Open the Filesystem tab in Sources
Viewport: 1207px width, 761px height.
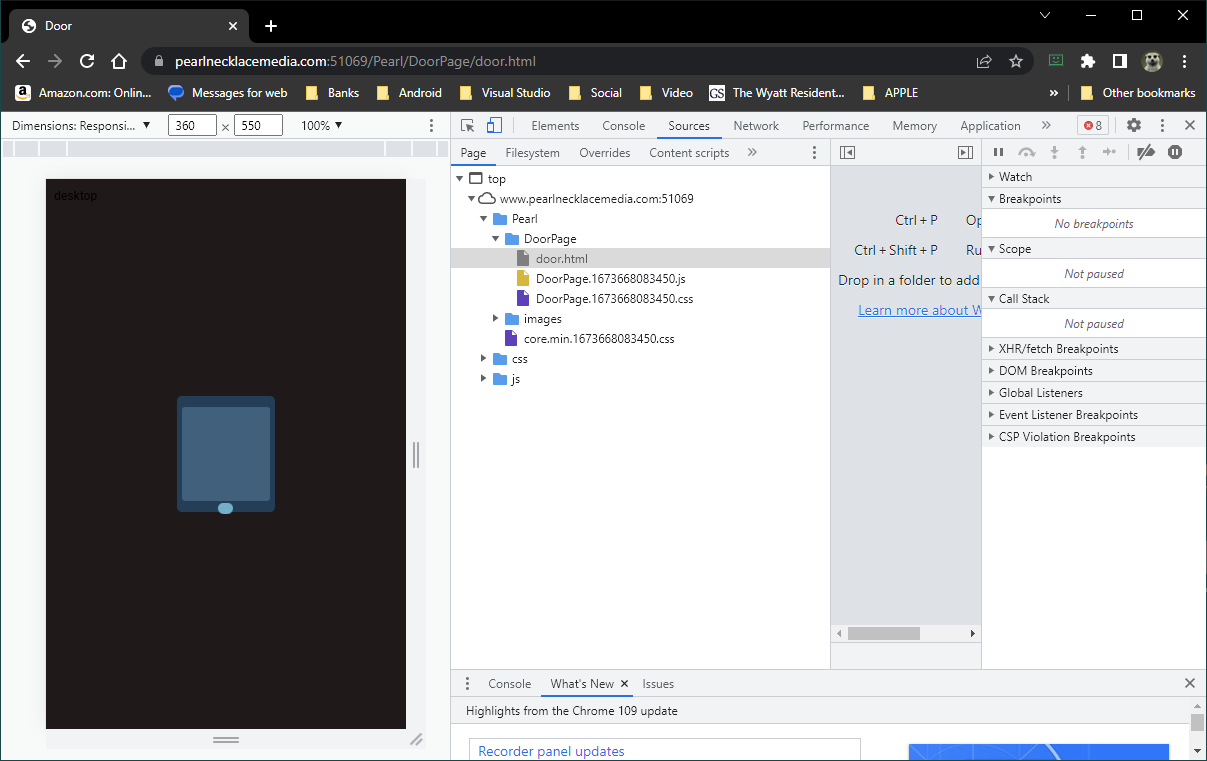click(x=532, y=153)
